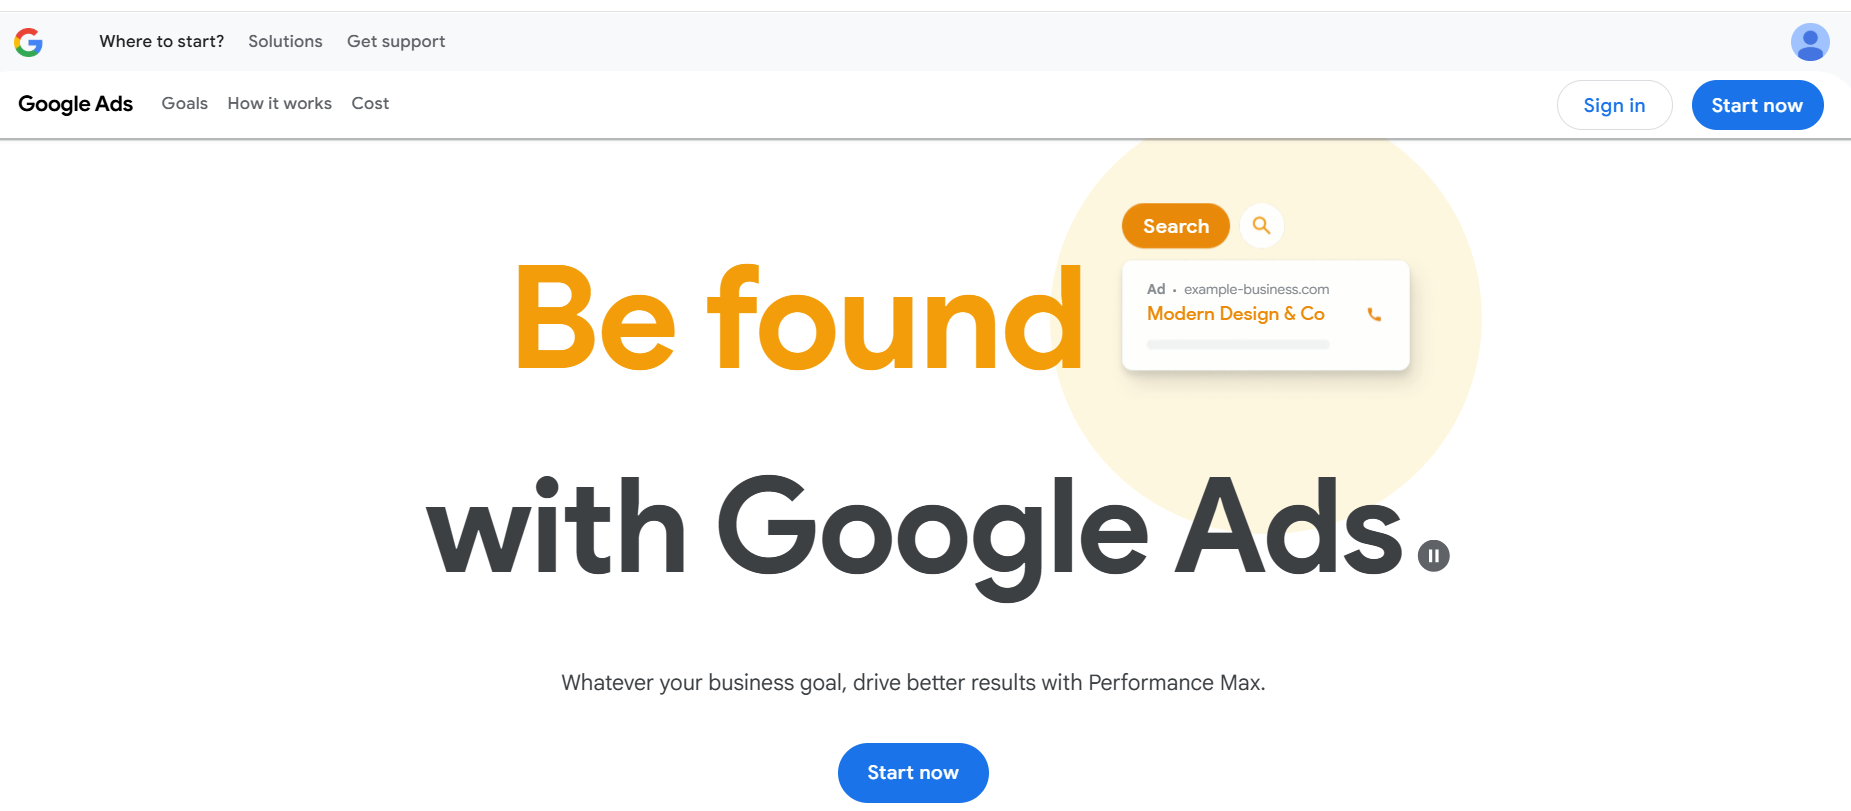The height and width of the screenshot is (811, 1851).
Task: Click the magnifying glass icon beside Search
Action: click(x=1261, y=226)
